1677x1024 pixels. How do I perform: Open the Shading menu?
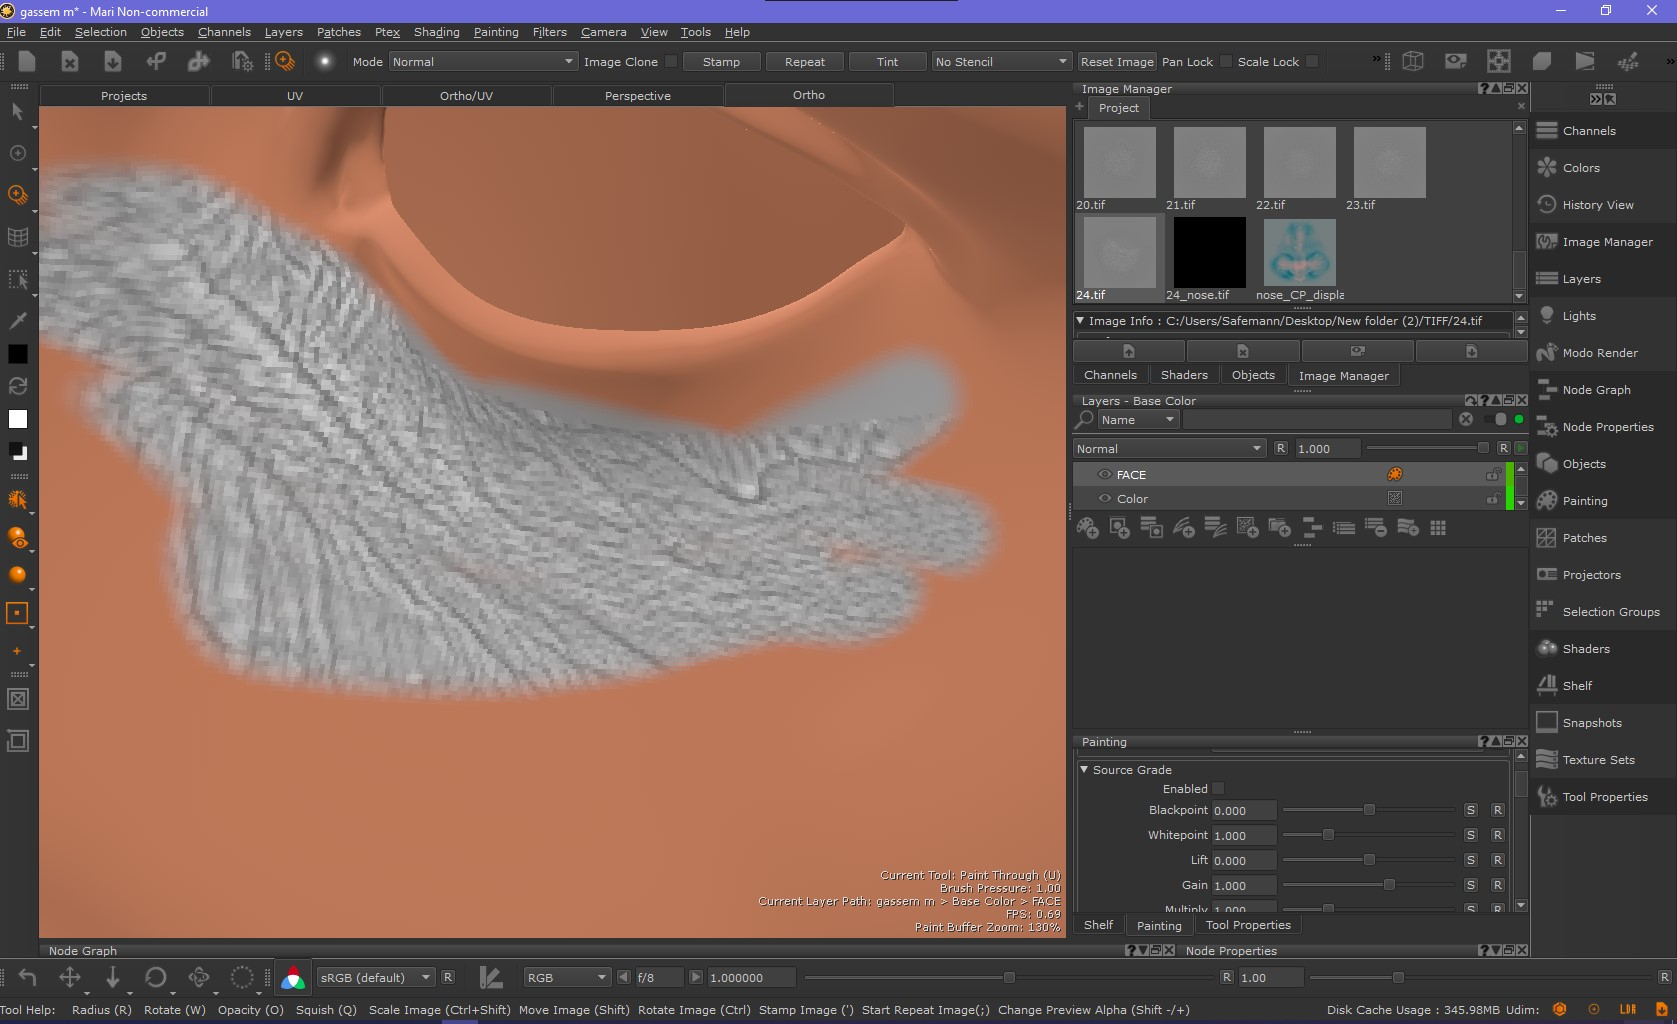(x=437, y=32)
